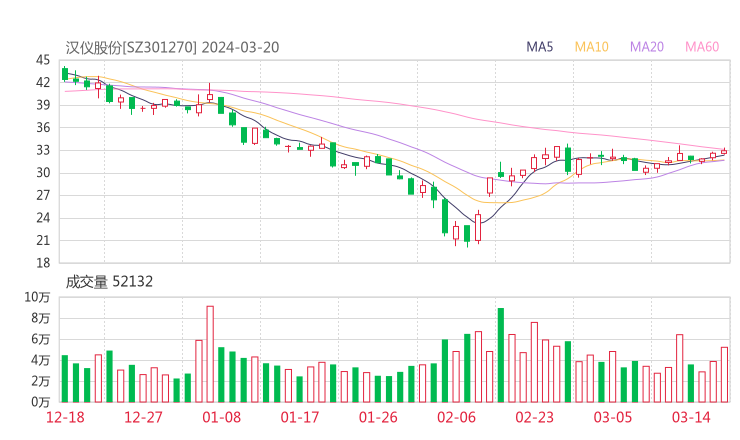740x440 pixels.
Task: Click the first green volume bar at 12-18
Action: coord(65,379)
